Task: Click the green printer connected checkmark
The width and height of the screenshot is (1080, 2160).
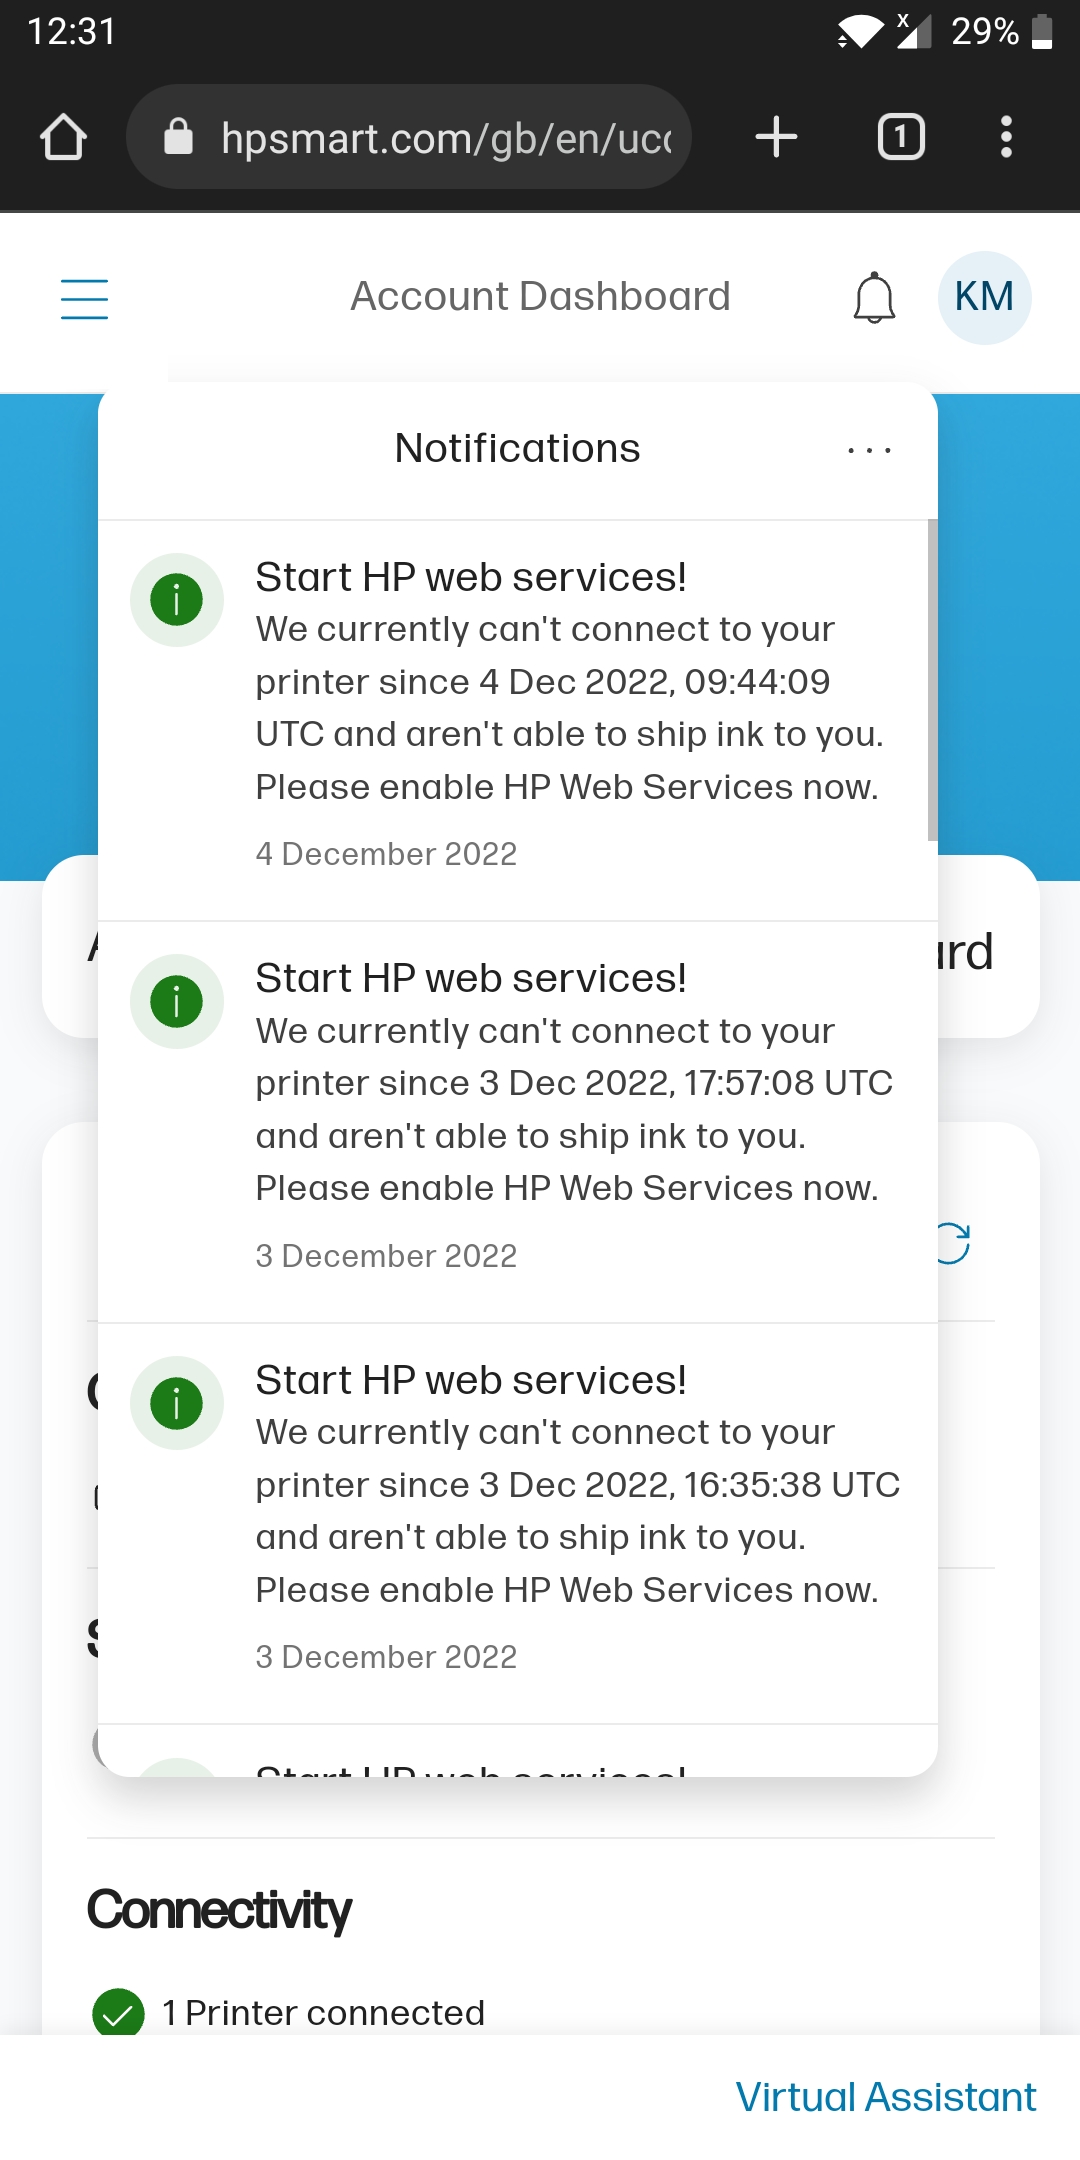Action: tap(122, 2012)
